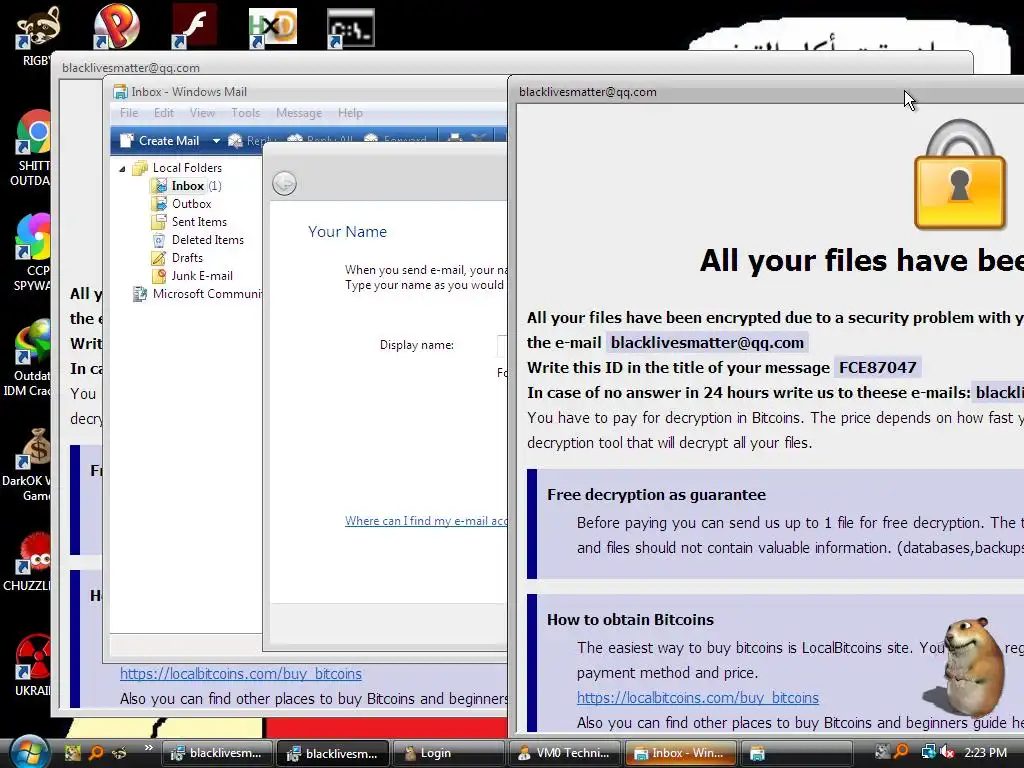The image size is (1024, 768).
Task: Click 'Where can I find my e-mail account' link
Action: [x=426, y=520]
